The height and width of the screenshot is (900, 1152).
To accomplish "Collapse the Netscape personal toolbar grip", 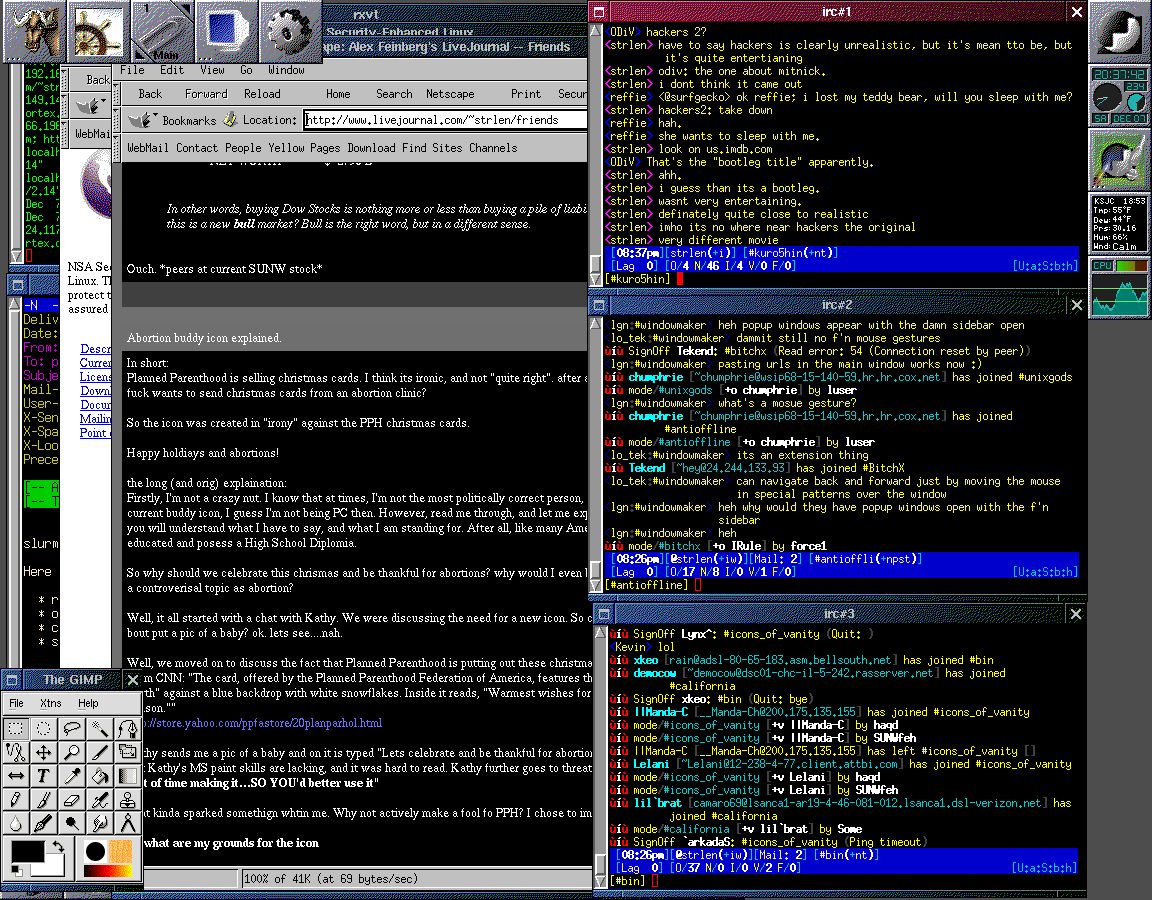I will coord(115,148).
